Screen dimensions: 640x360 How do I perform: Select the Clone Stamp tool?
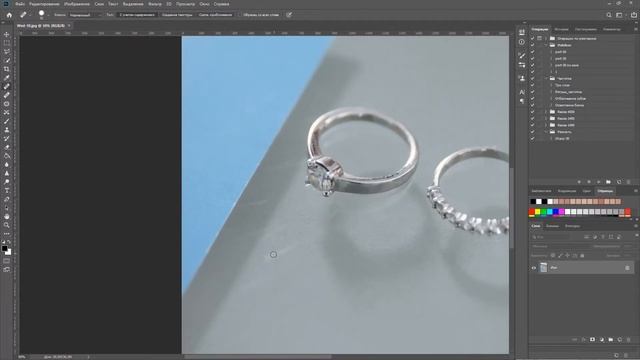[7, 129]
